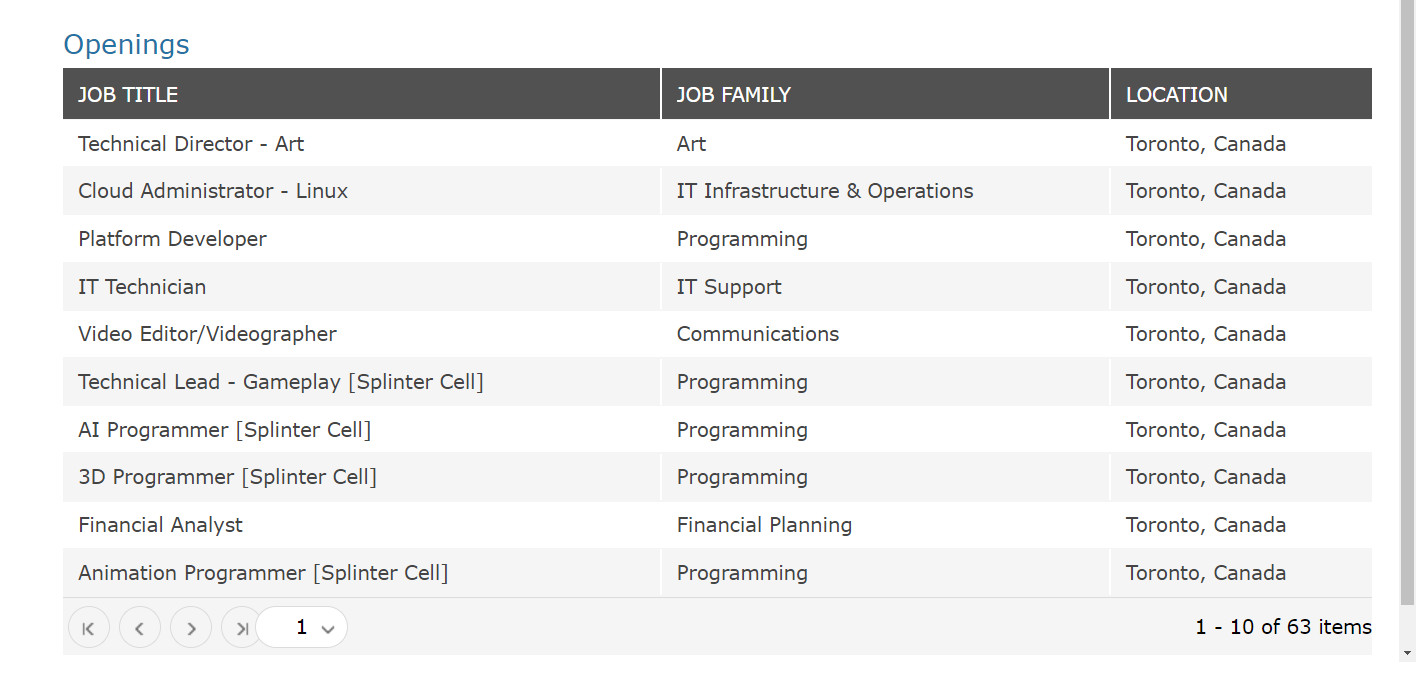Go to next page of openings
This screenshot has height=697, width=1421.
[191, 628]
